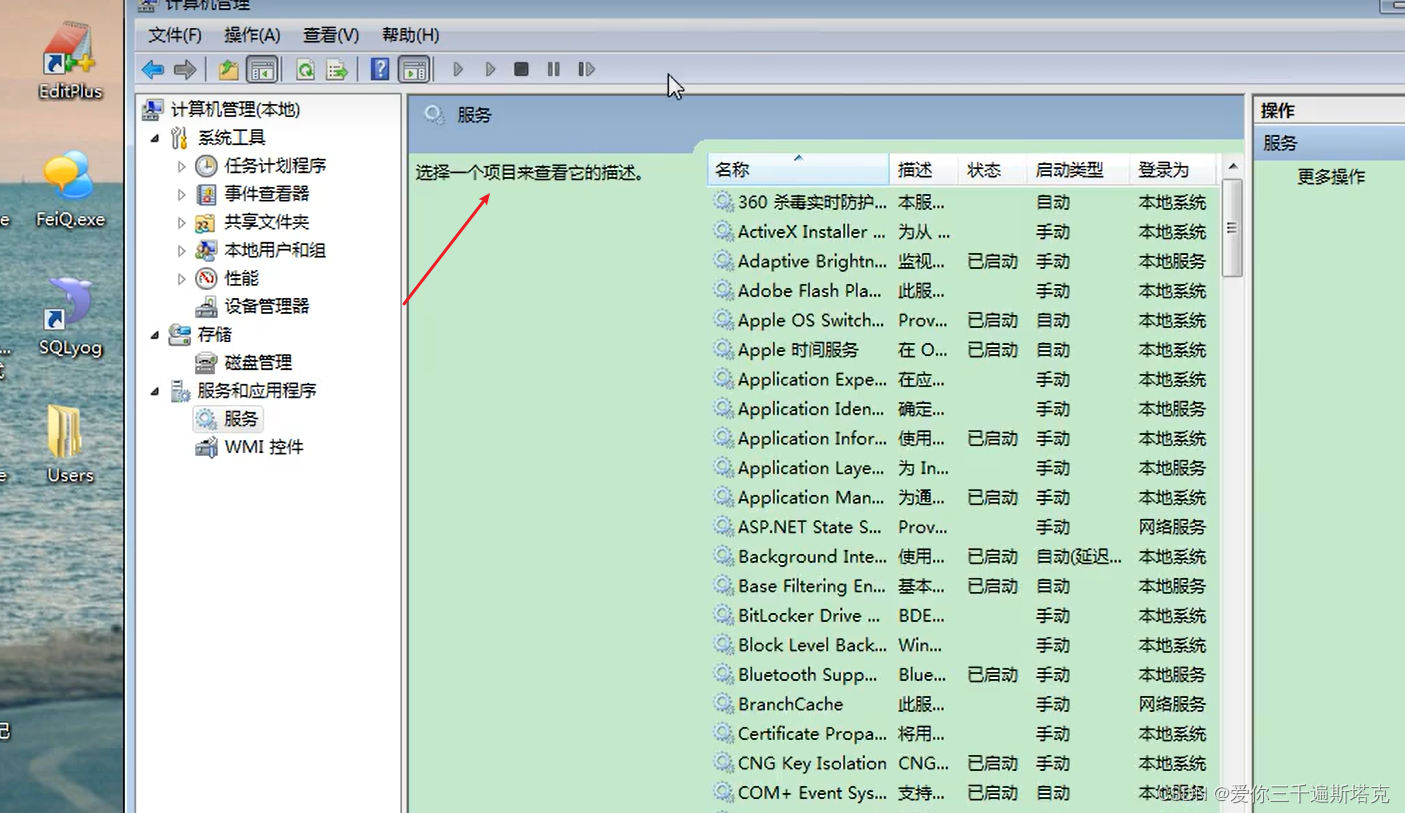The height and width of the screenshot is (813, 1405).
Task: Toggle the console tree visibility icon
Action: click(262, 69)
